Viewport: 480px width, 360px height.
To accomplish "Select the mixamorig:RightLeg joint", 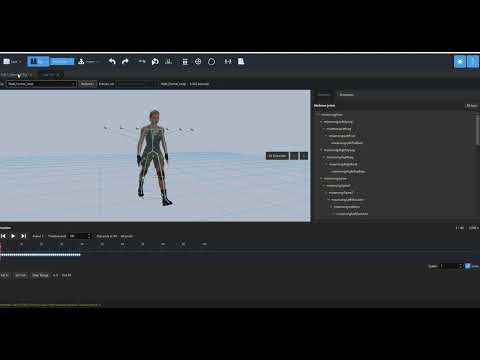I will coord(340,157).
